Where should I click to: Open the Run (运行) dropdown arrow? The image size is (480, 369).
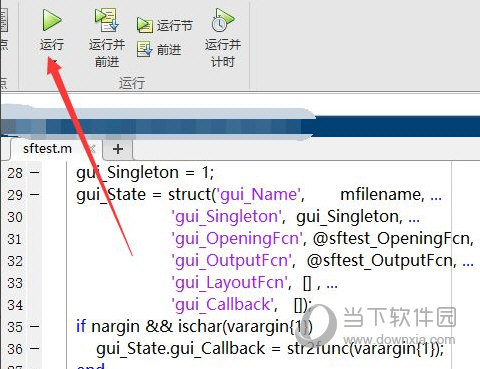(x=54, y=61)
